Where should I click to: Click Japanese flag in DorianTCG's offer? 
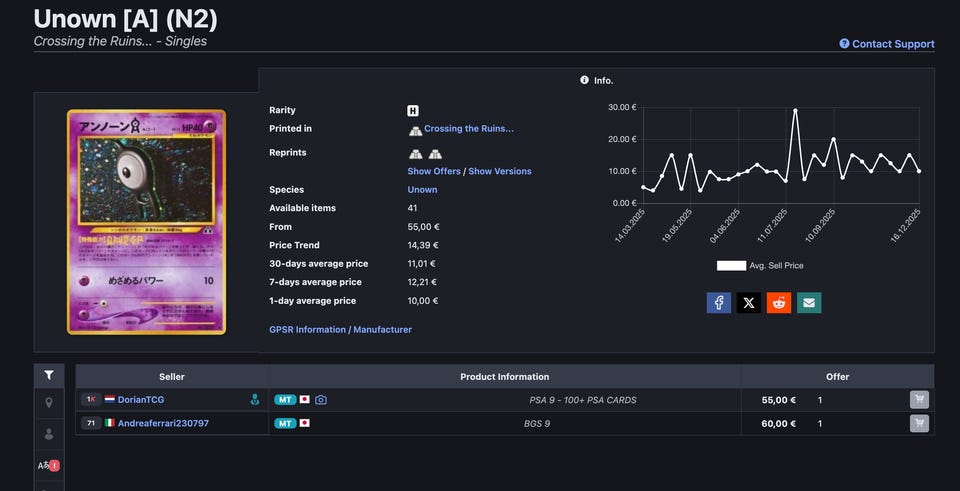304,400
